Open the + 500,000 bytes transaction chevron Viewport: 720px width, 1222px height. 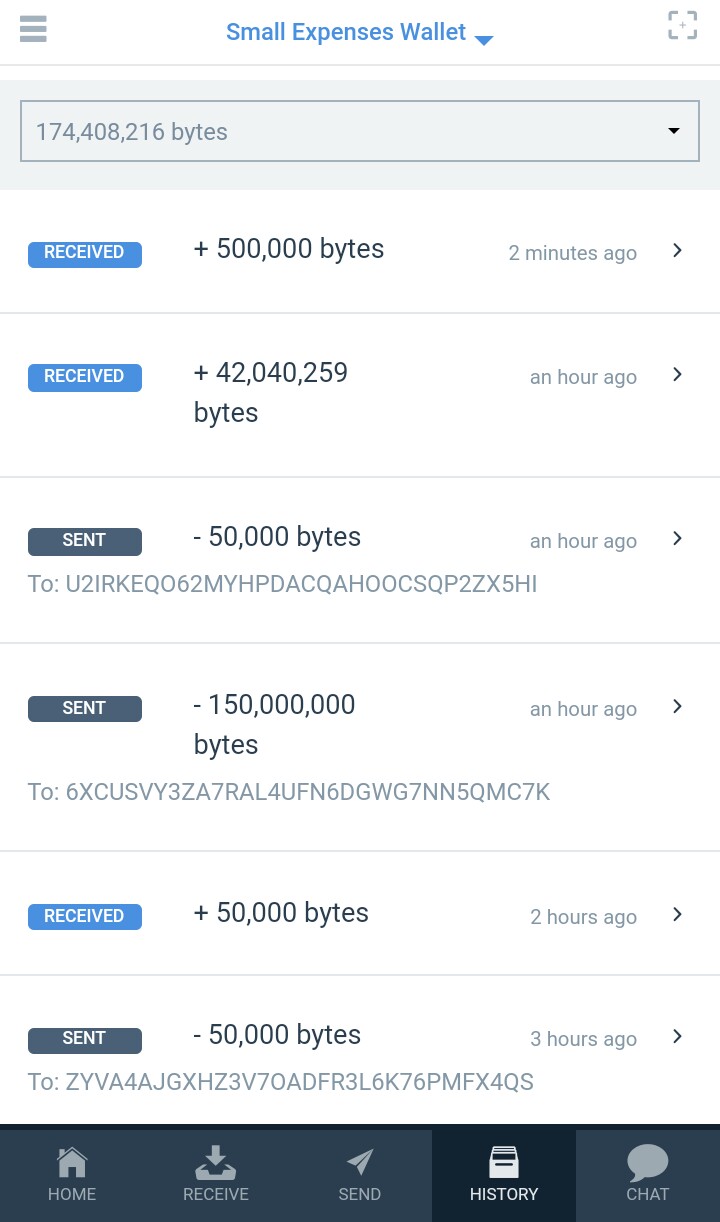(x=677, y=251)
